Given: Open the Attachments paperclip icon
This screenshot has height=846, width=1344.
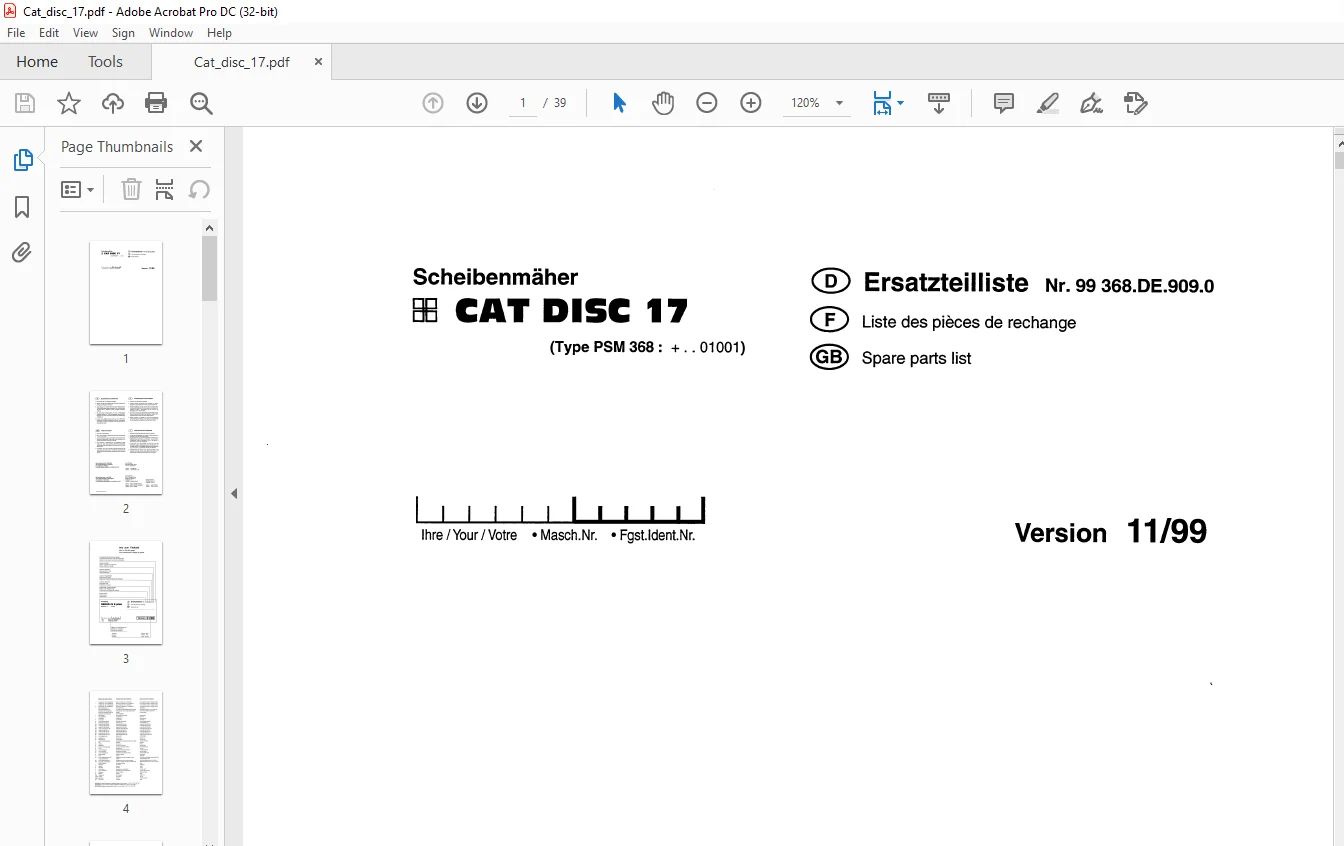Looking at the screenshot, I should [x=22, y=252].
